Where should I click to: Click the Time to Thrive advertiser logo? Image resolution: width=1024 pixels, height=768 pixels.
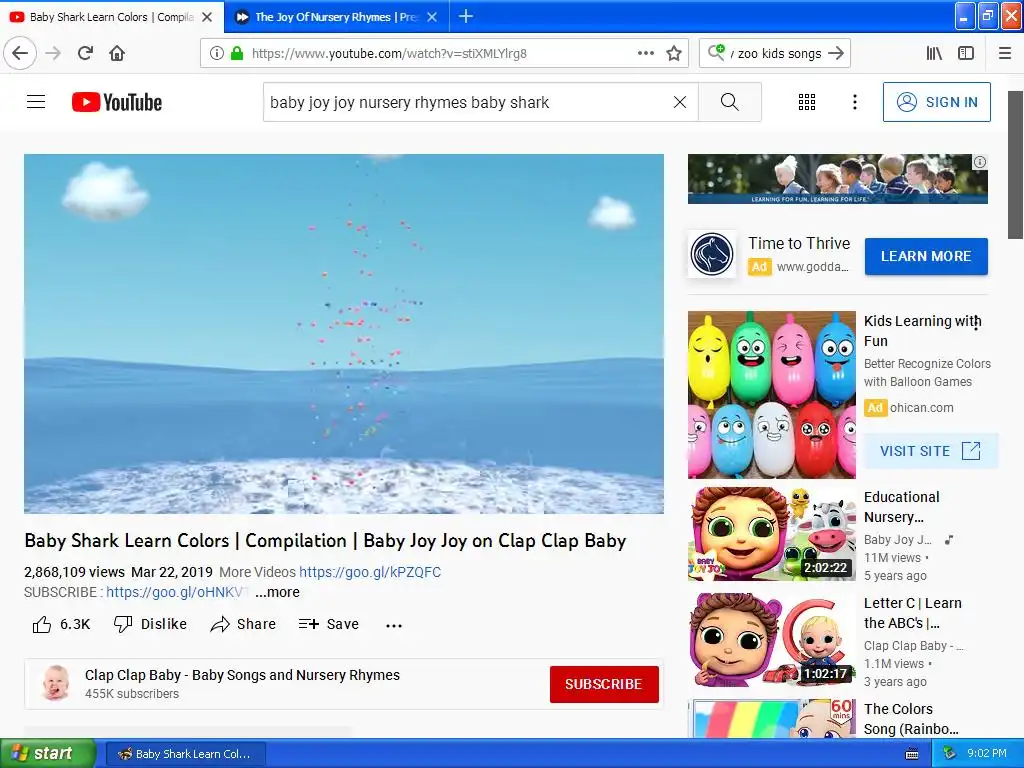pos(712,255)
